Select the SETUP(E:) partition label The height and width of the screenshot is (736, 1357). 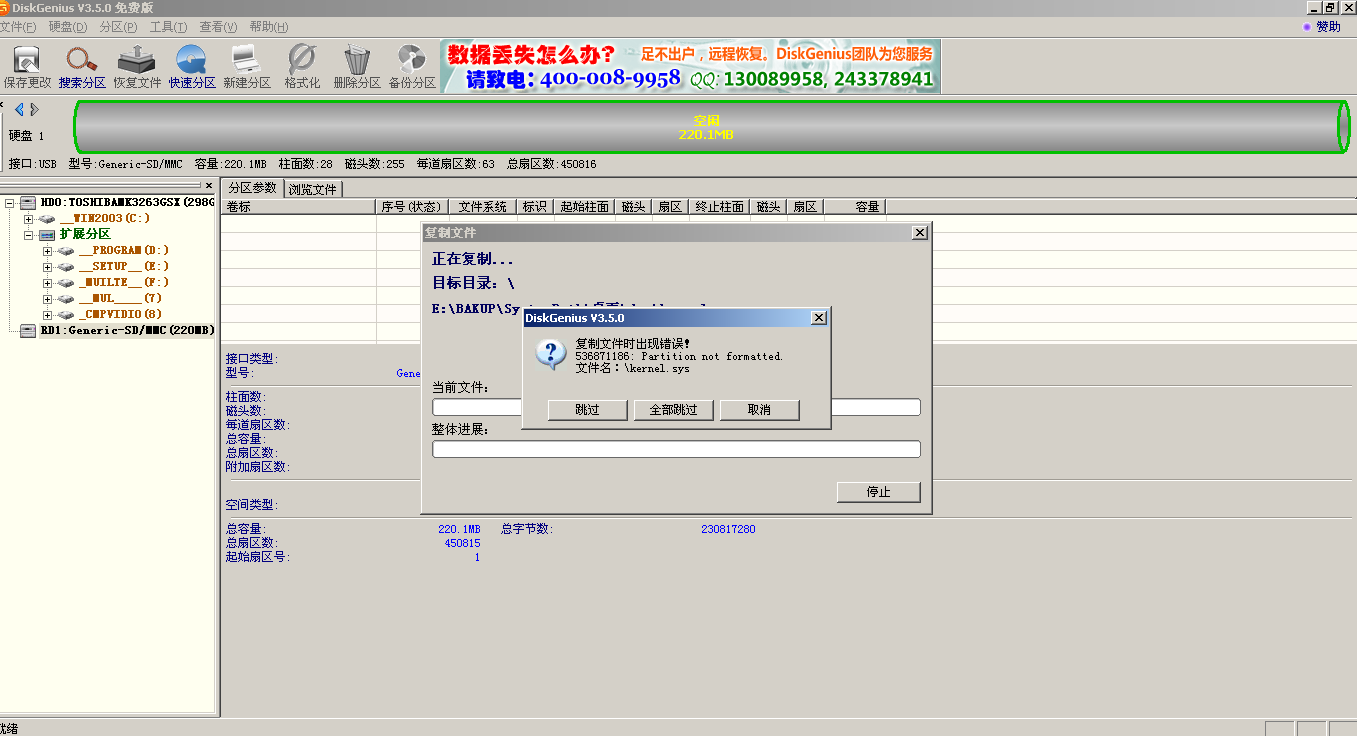click(124, 266)
